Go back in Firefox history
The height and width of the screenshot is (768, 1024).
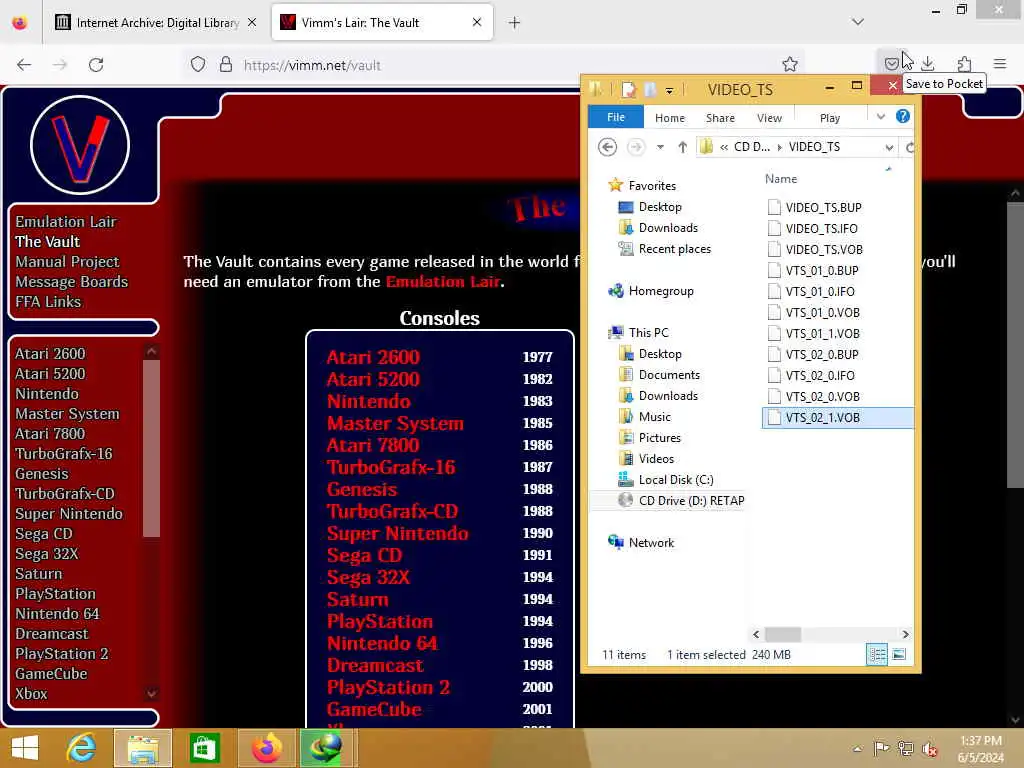click(24, 64)
